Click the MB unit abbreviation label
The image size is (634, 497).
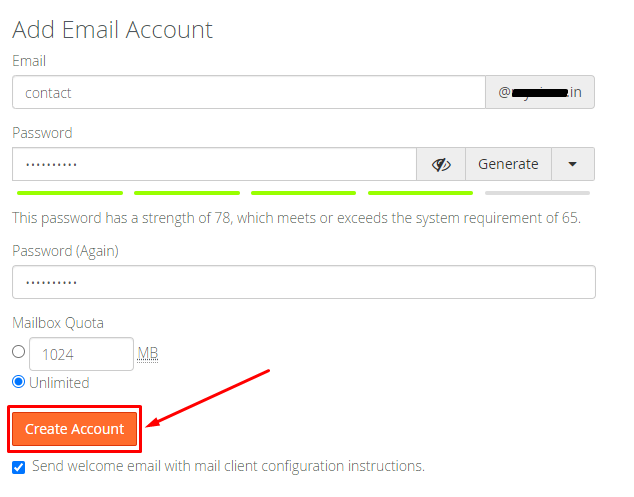[x=148, y=354]
